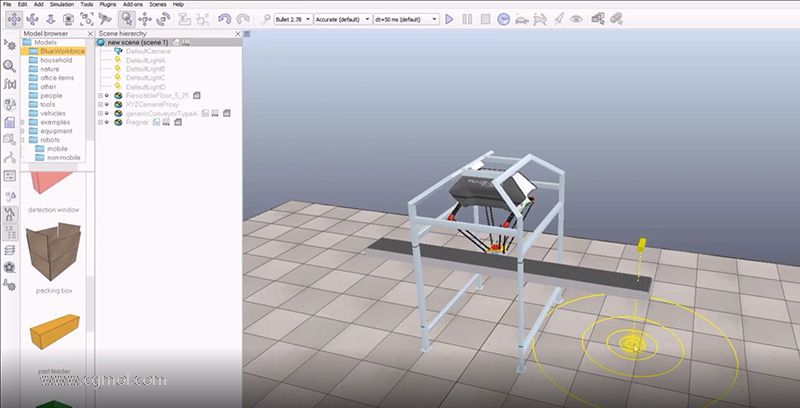The height and width of the screenshot is (408, 800).
Task: Open the File menu
Action: point(7,4)
